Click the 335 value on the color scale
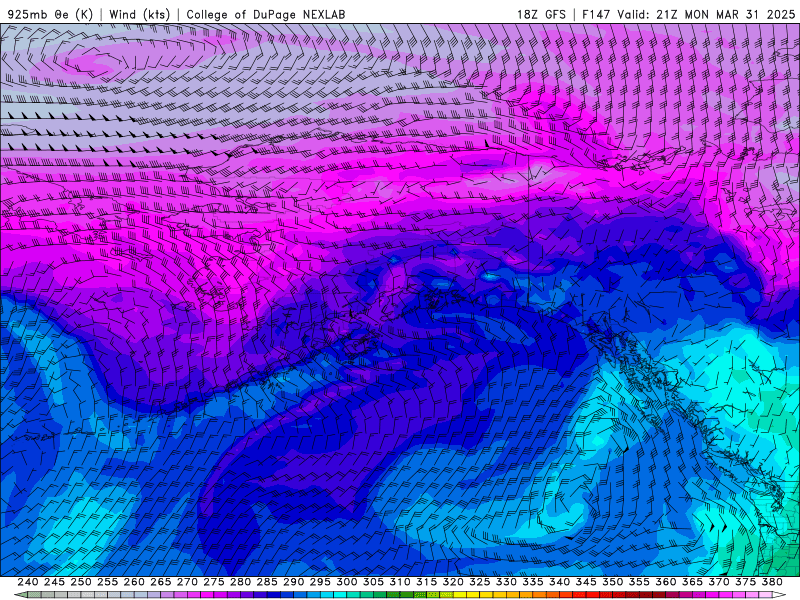This screenshot has height=600, width=800. [533, 582]
